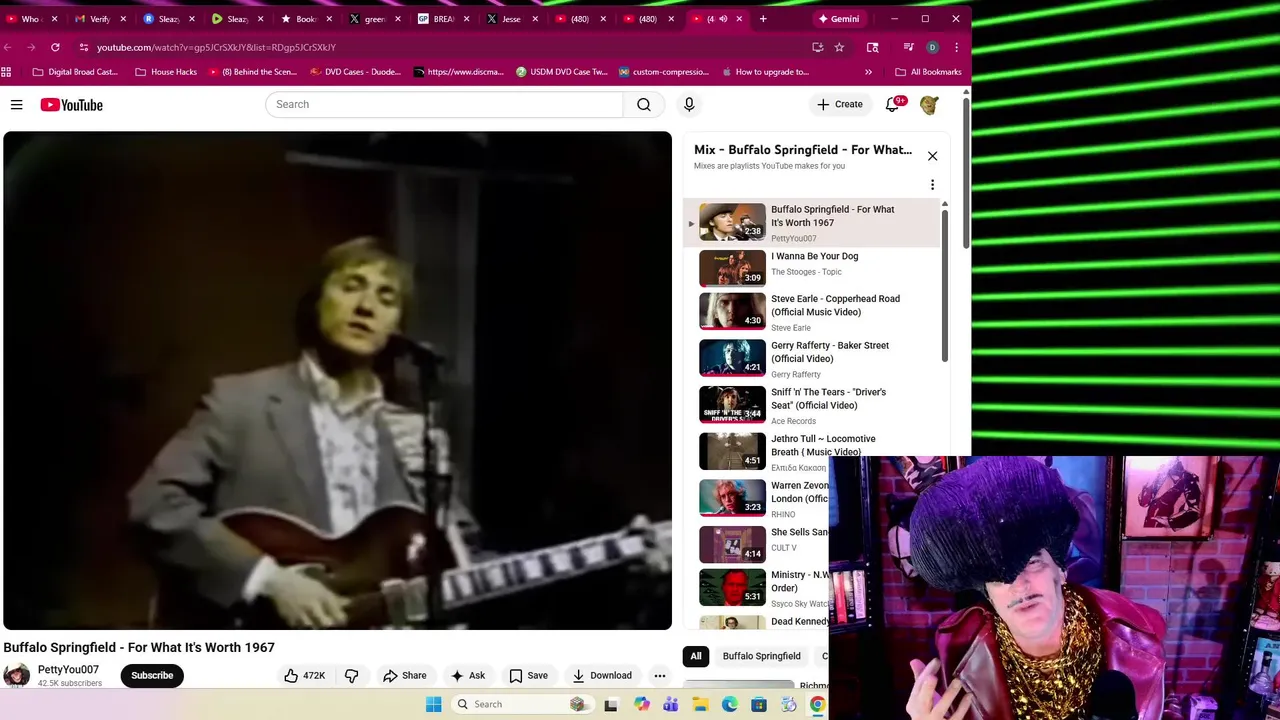Click the YouTube search input field
The width and height of the screenshot is (1280, 720).
(444, 105)
